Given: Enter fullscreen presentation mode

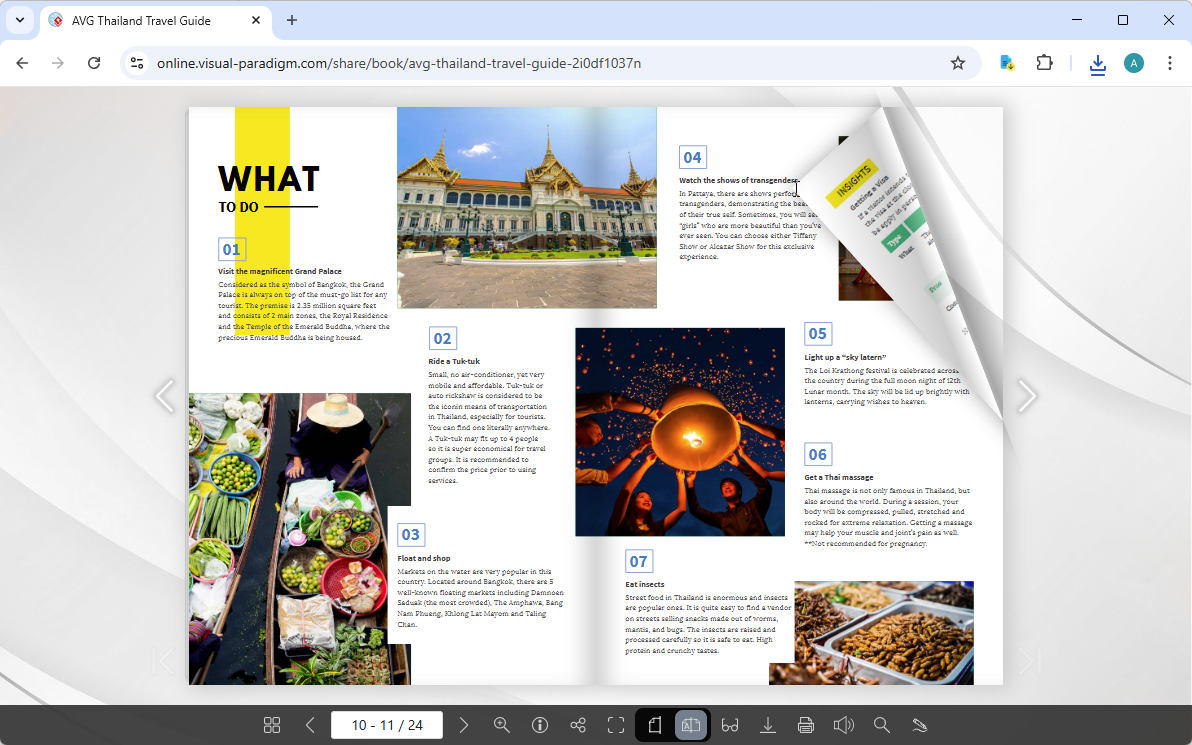Looking at the screenshot, I should (616, 724).
